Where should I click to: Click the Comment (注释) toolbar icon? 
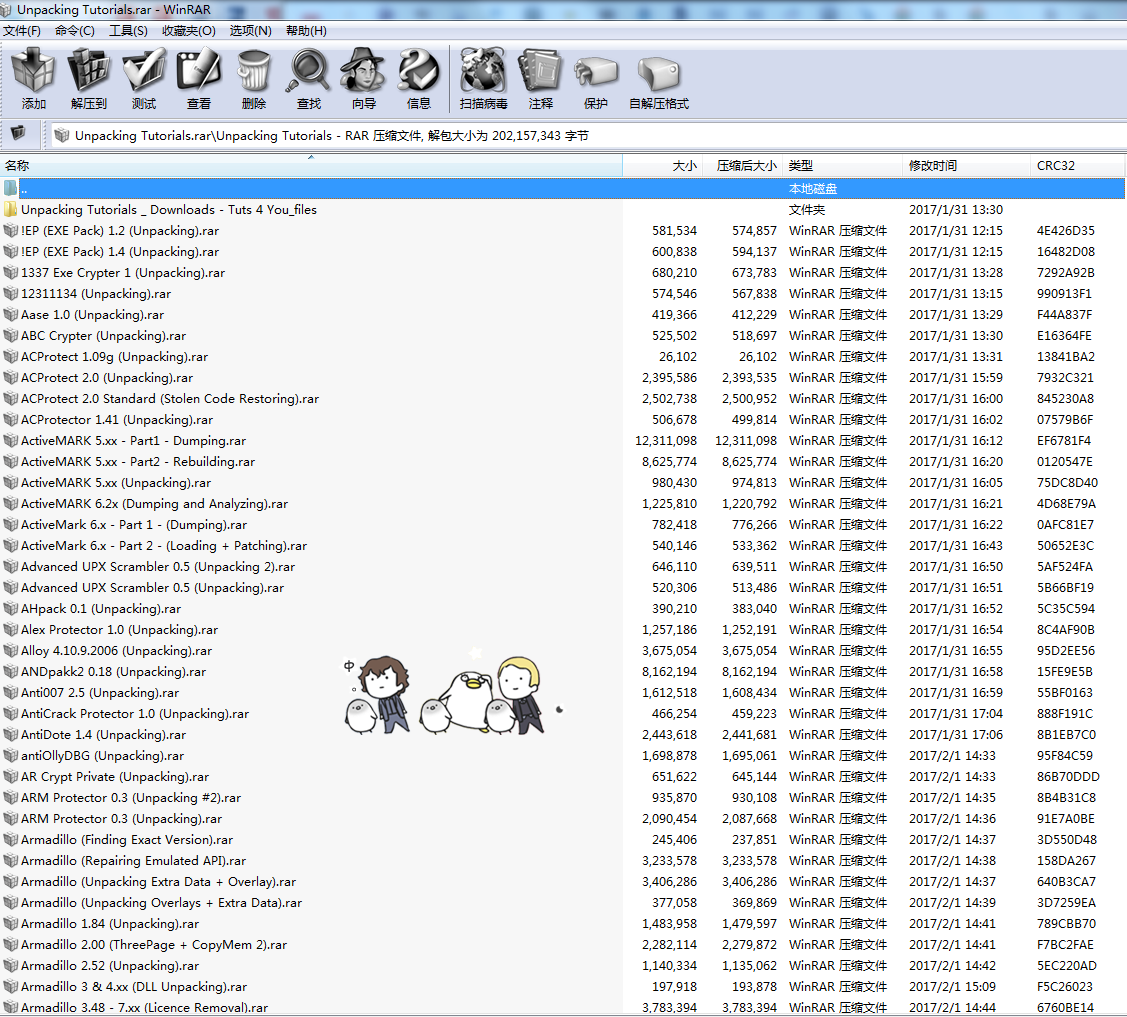(540, 70)
